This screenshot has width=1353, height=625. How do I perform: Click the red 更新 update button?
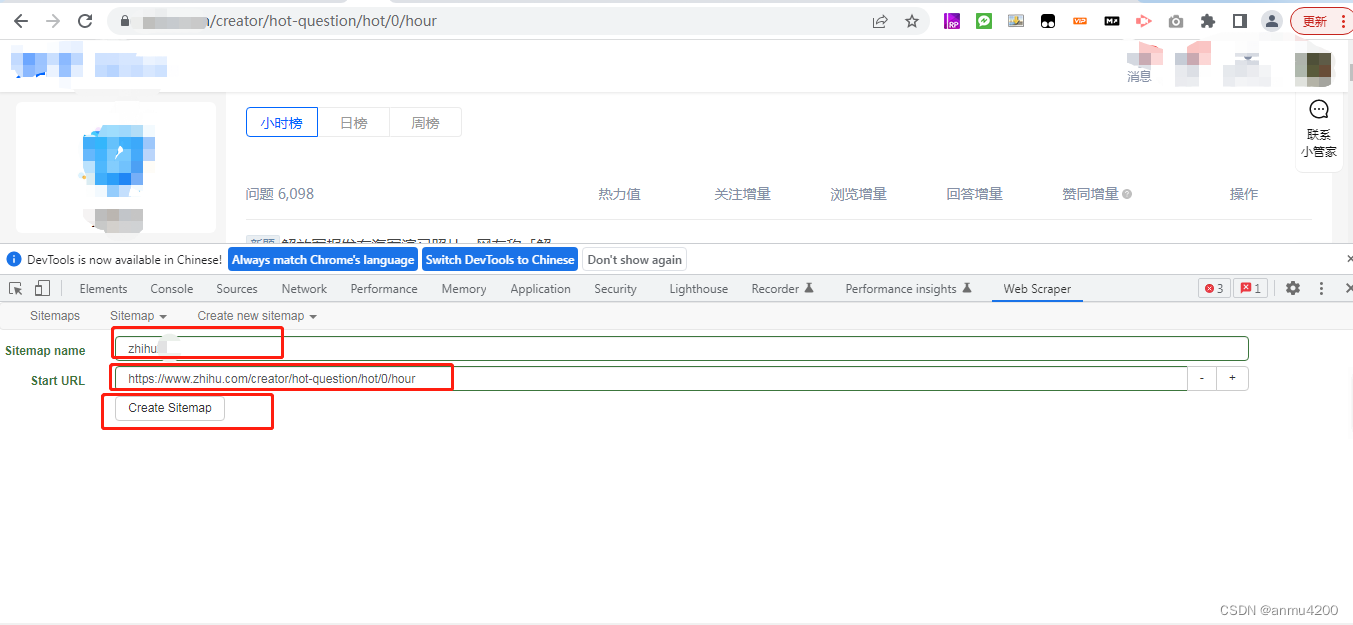point(1321,21)
